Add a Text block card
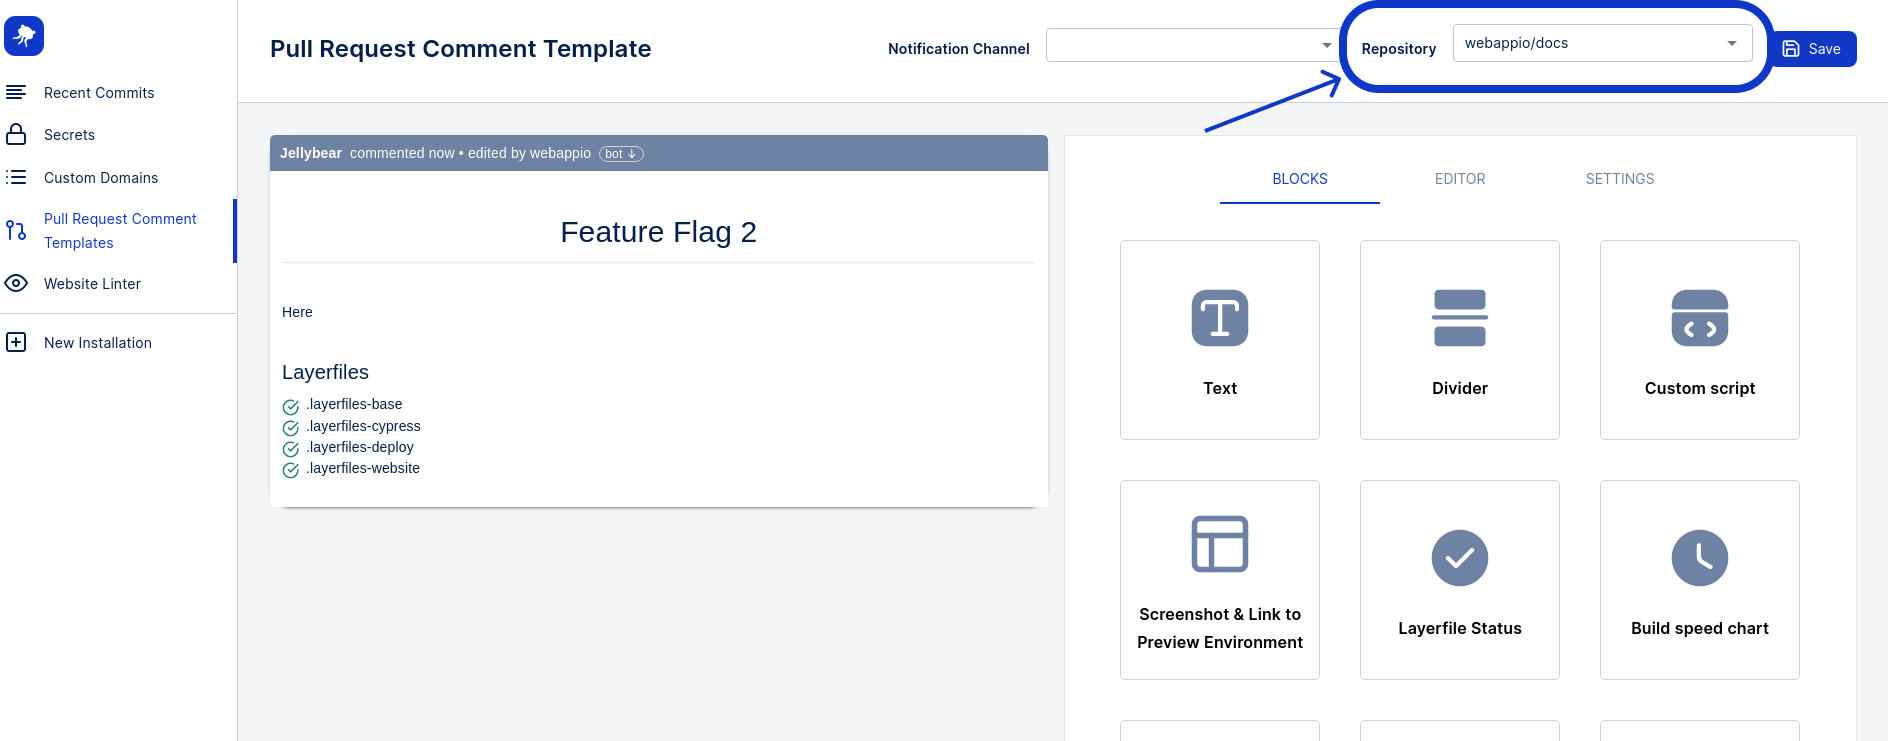The width and height of the screenshot is (1888, 741). pos(1220,340)
